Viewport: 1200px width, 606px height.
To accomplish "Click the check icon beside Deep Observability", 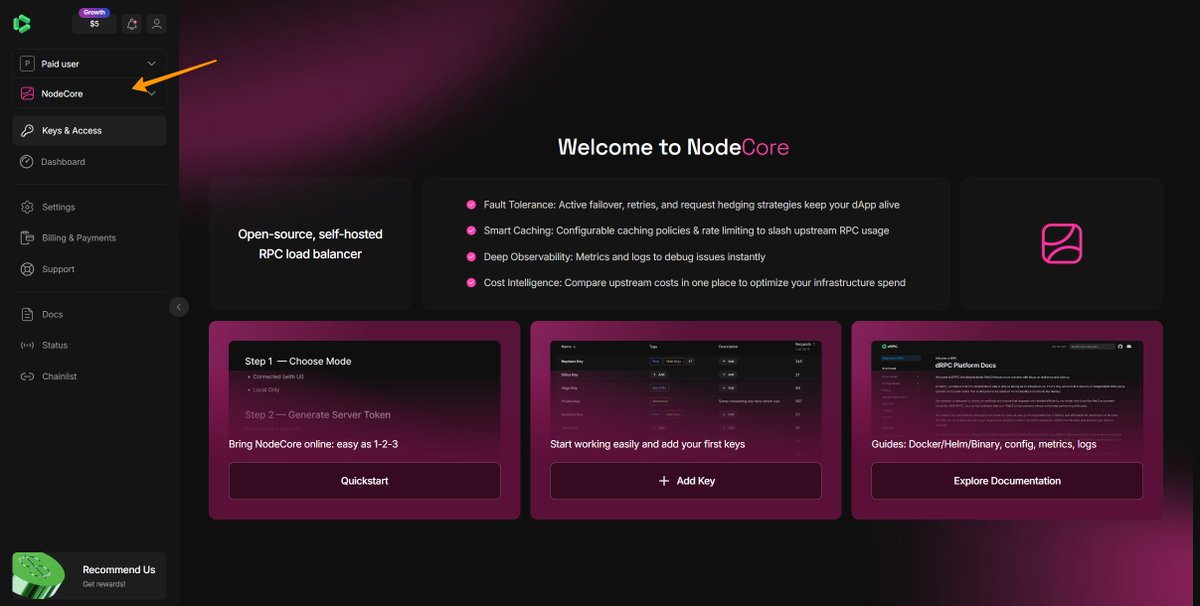I will pos(471,256).
